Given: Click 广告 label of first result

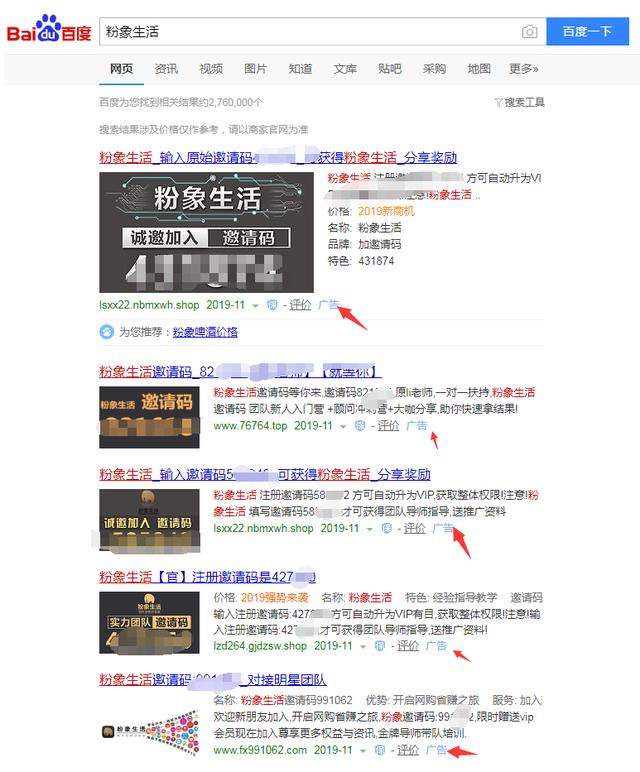Looking at the screenshot, I should coord(328,305).
